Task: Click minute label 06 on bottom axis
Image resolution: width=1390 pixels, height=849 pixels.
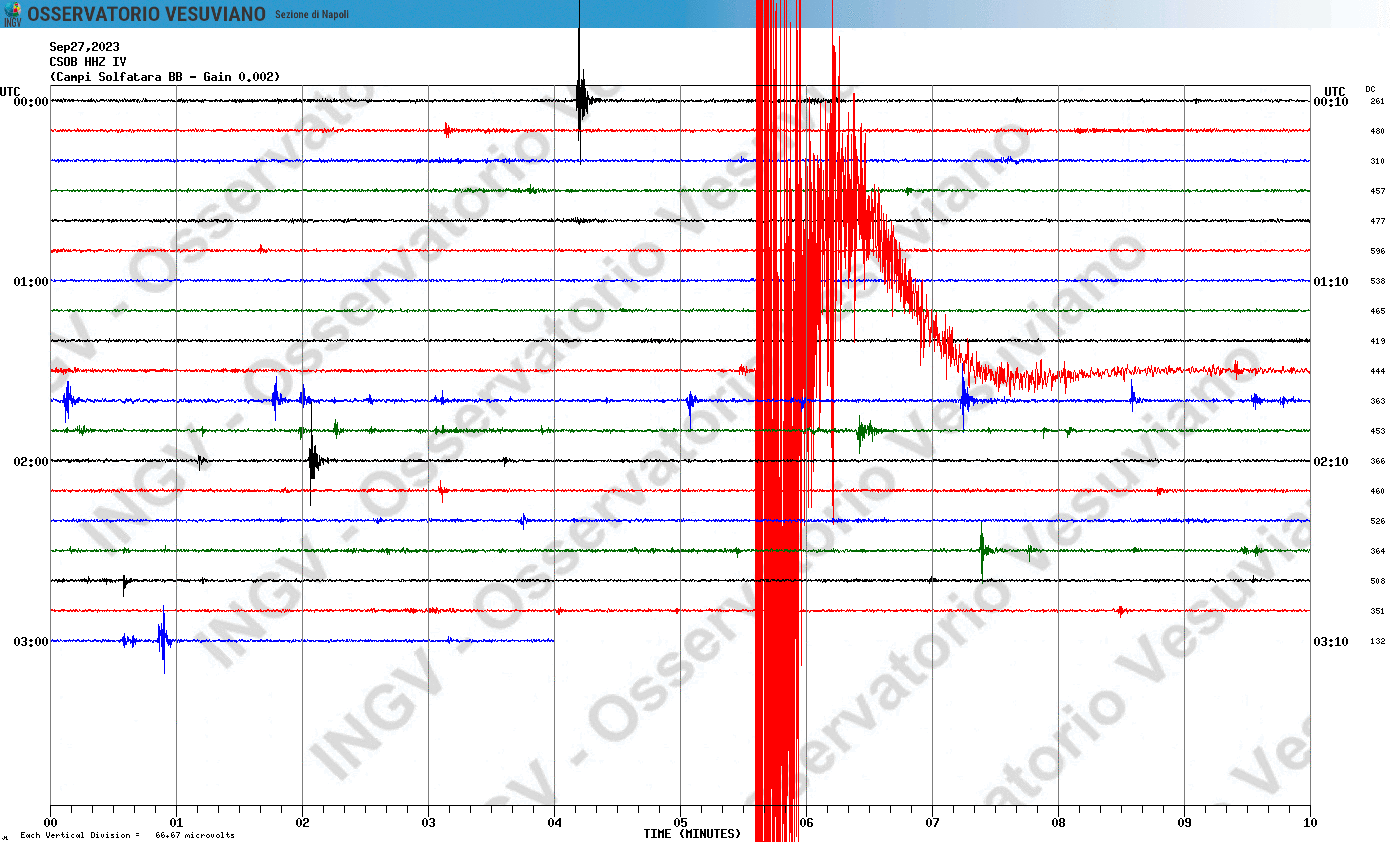Action: (x=806, y=823)
